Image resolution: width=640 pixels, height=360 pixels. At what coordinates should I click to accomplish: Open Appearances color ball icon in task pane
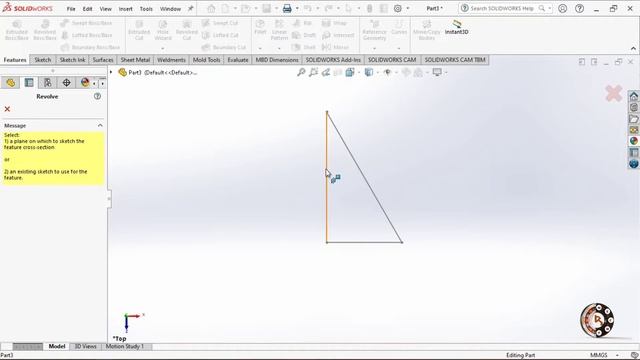[x=633, y=141]
